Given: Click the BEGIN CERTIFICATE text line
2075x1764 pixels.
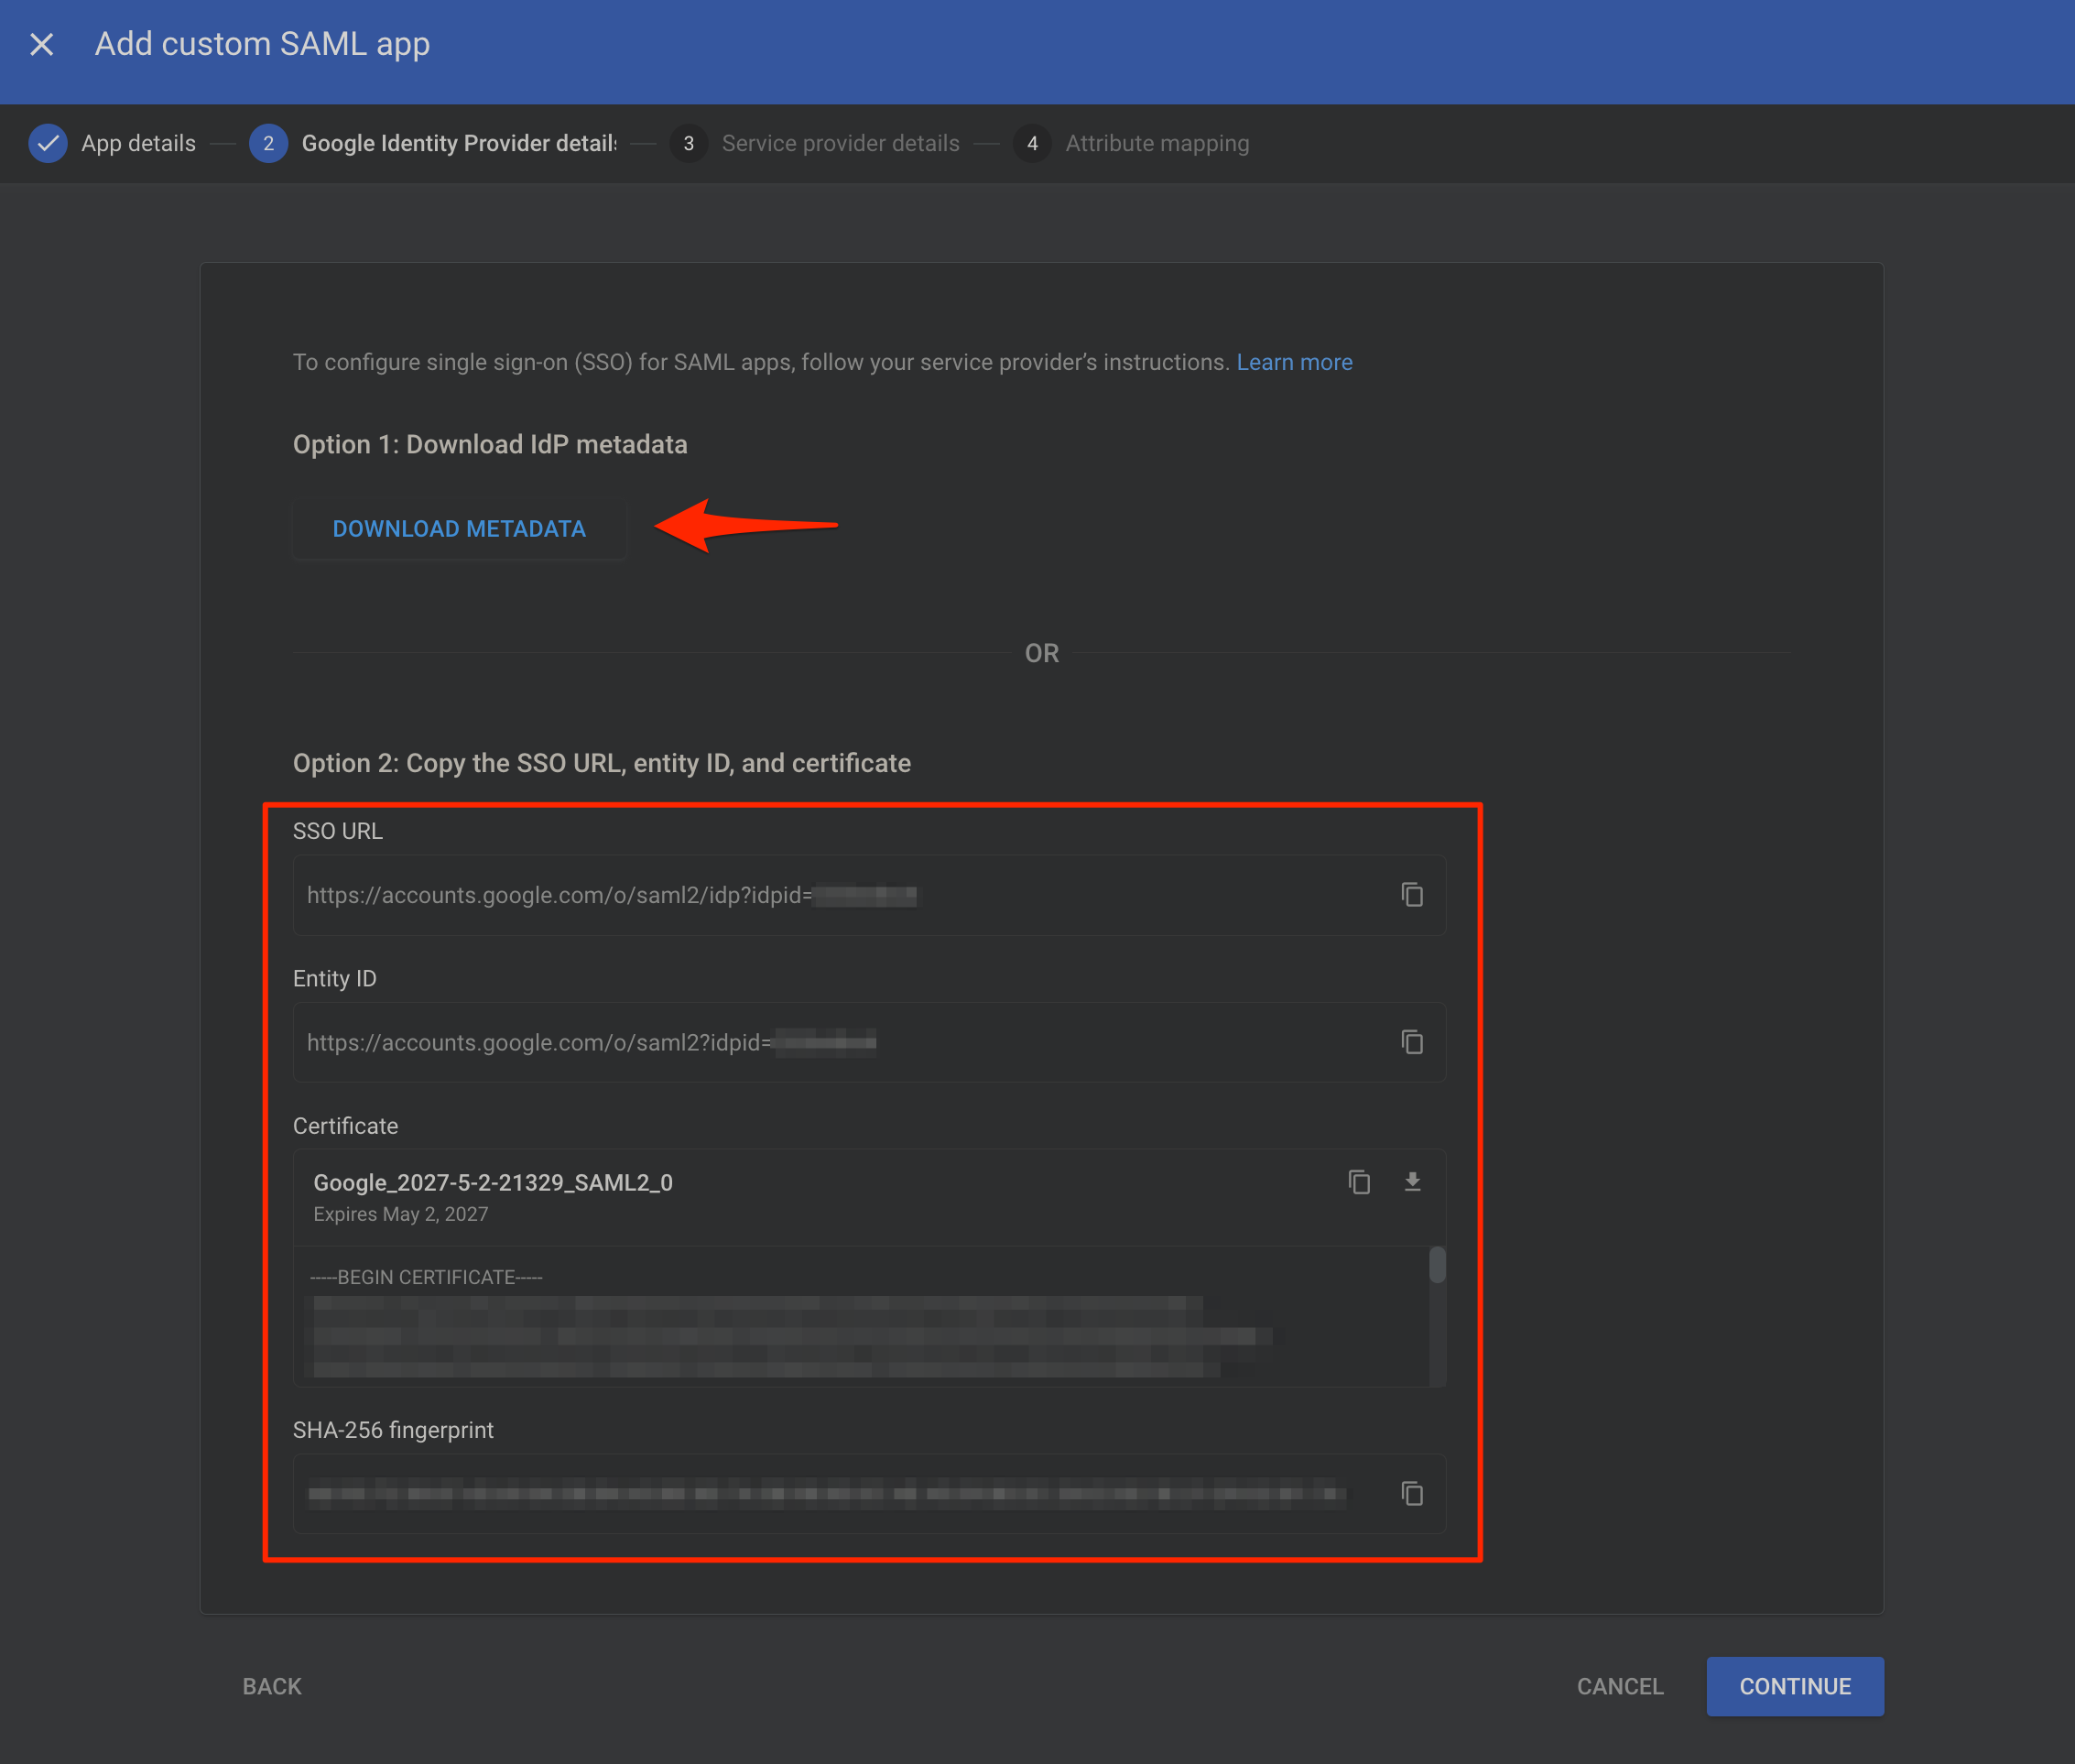Looking at the screenshot, I should 426,1277.
